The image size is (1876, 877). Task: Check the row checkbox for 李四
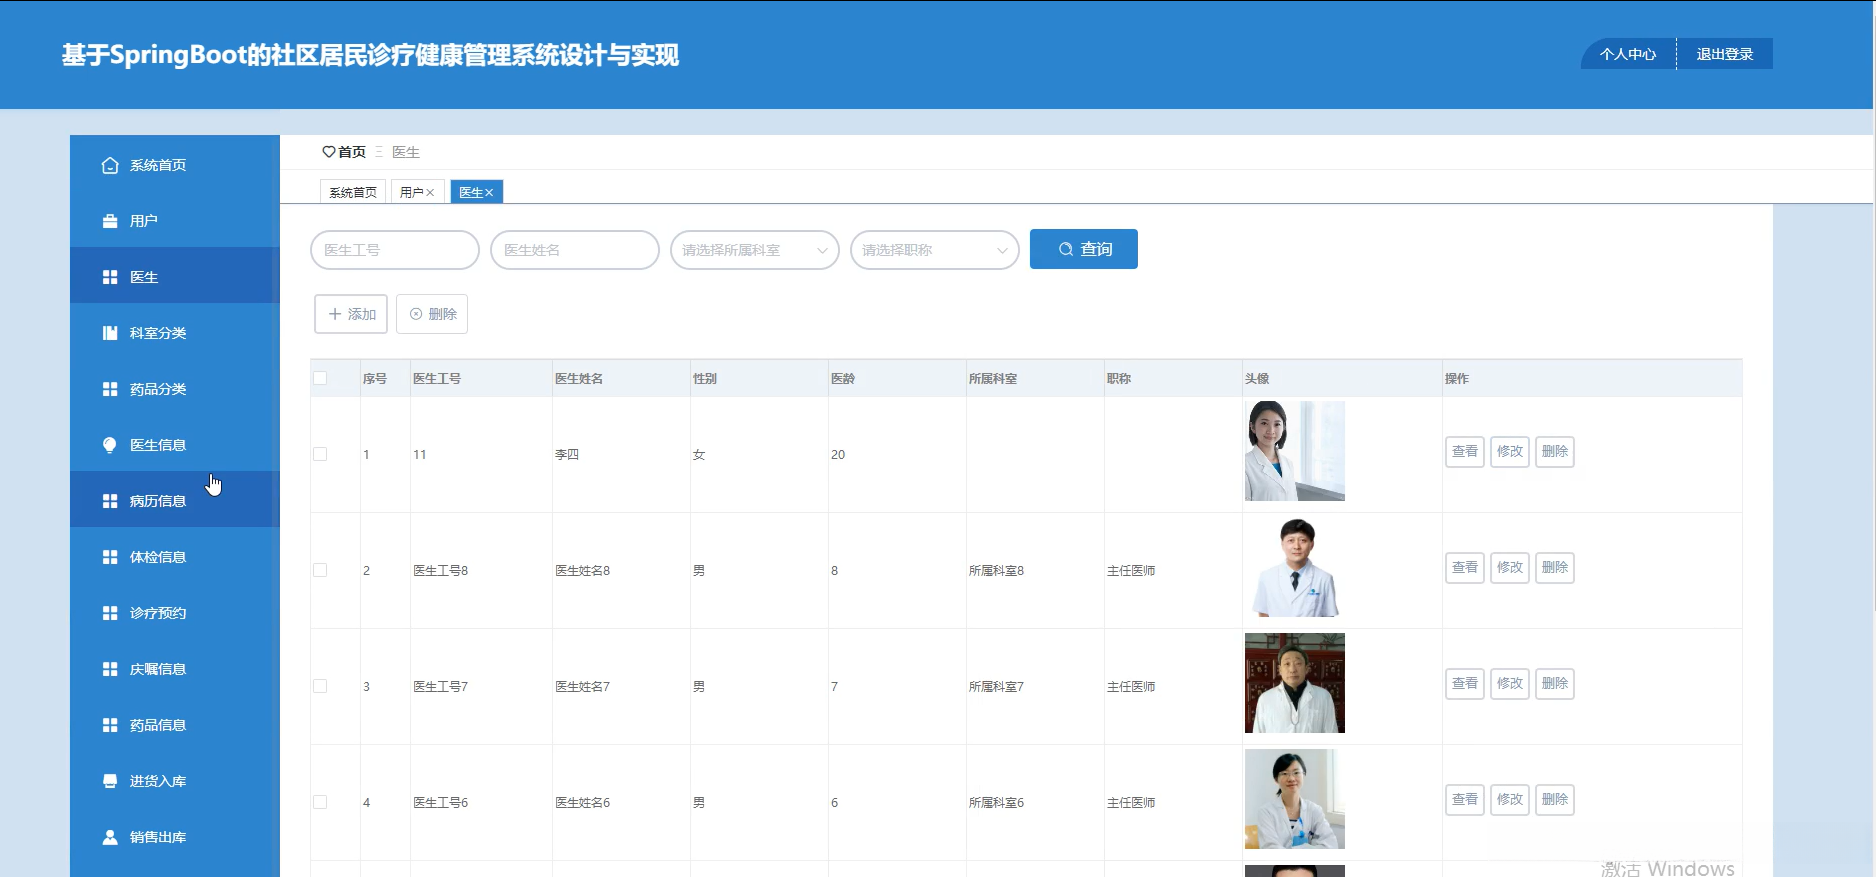point(320,454)
